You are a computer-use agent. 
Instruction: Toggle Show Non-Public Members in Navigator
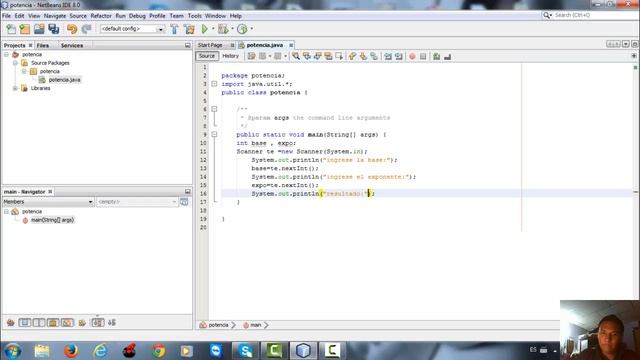click(53, 323)
